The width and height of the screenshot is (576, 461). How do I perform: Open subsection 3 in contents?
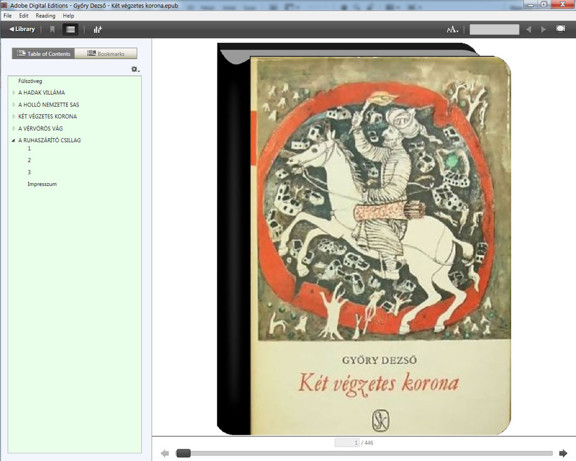[x=29, y=172]
